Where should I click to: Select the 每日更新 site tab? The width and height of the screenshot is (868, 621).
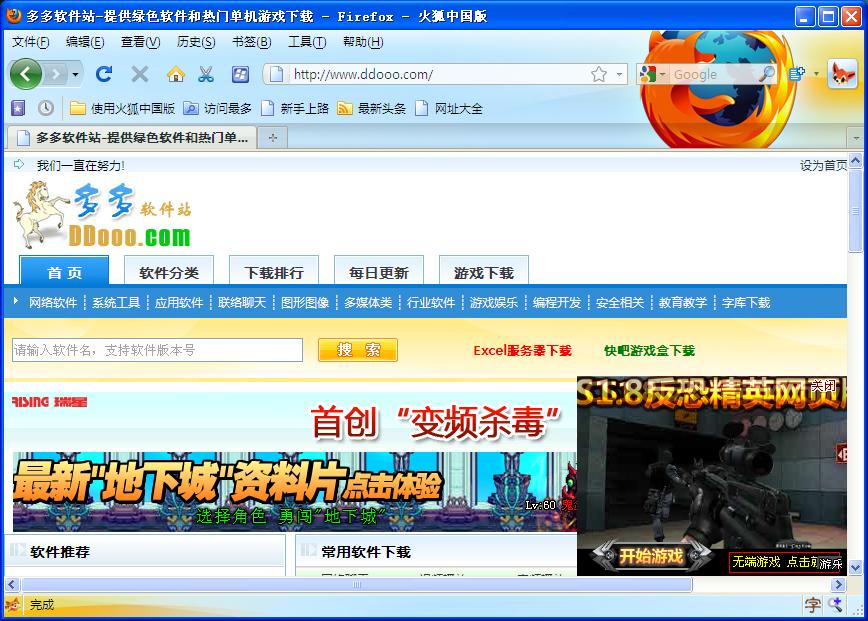[x=379, y=271]
